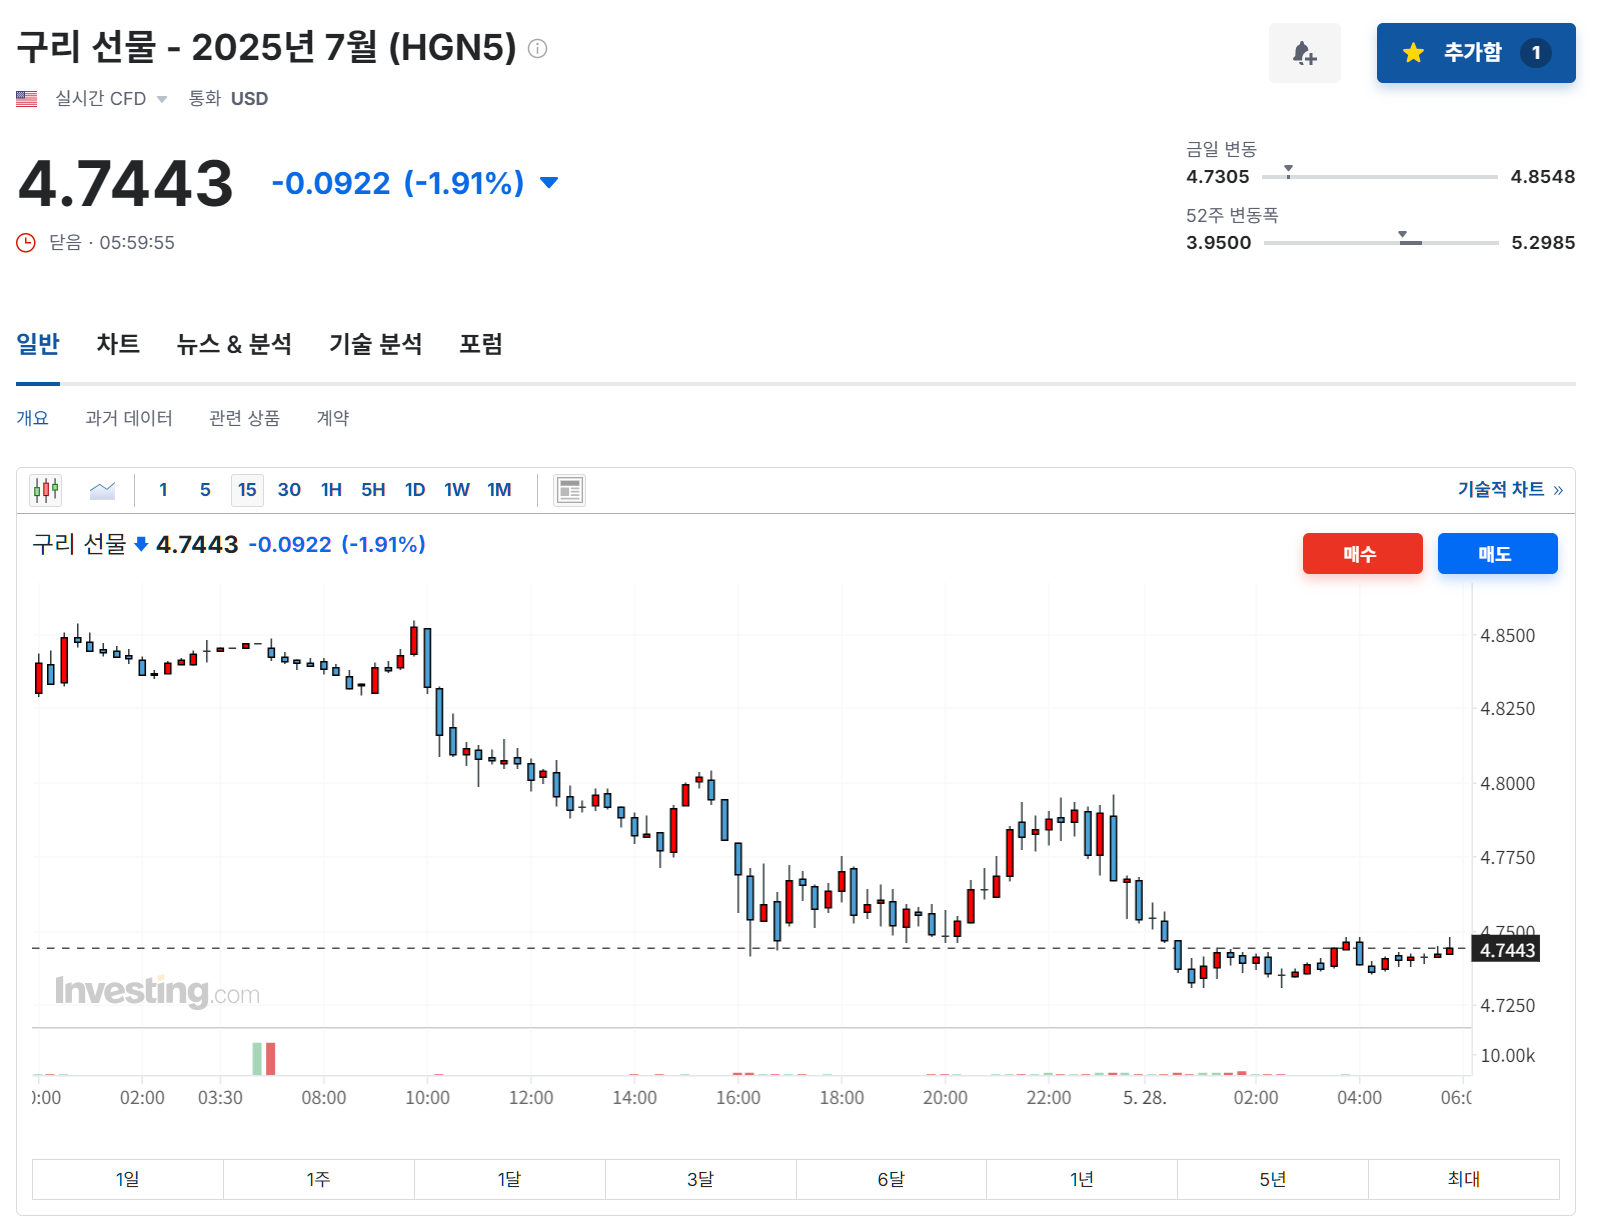Open the 기술 분석 tab
This screenshot has height=1226, width=1619.
[x=376, y=345]
